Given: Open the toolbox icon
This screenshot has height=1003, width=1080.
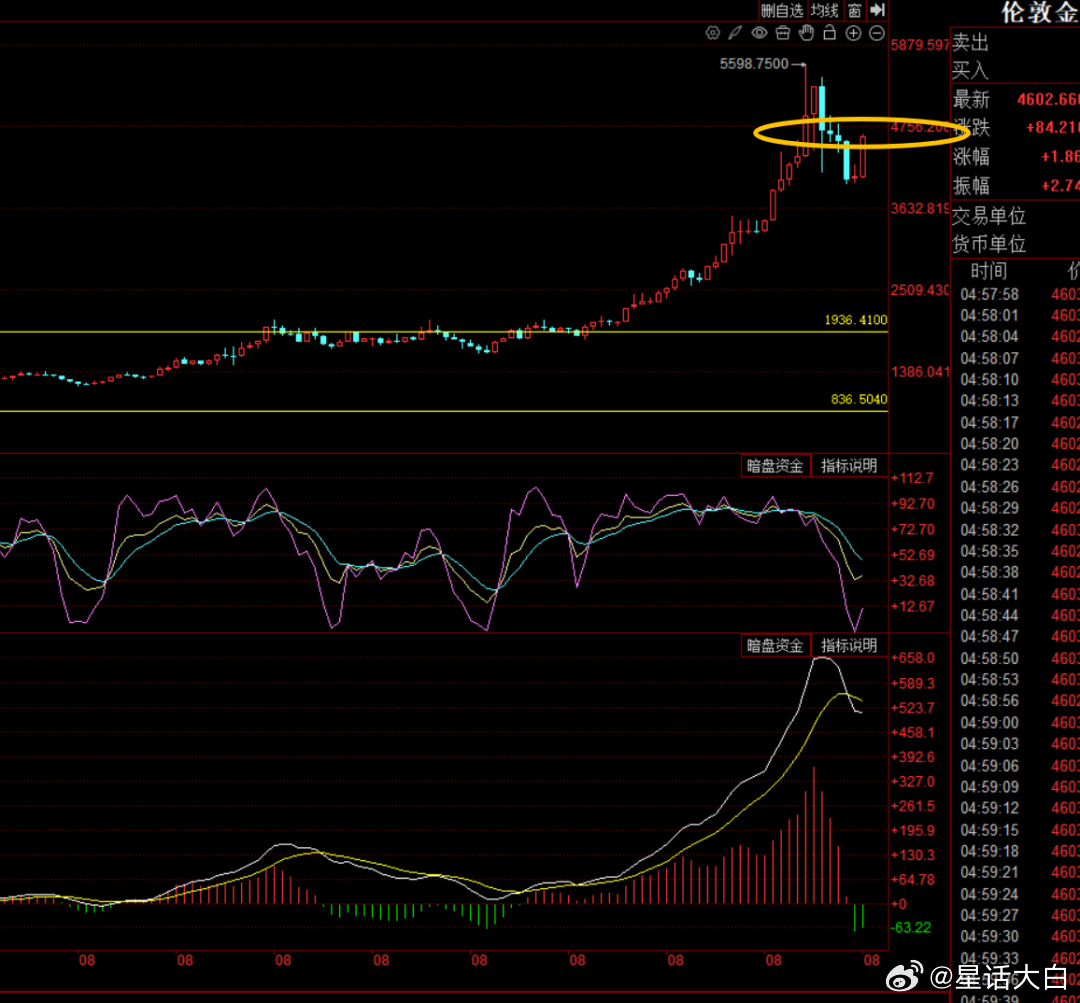Looking at the screenshot, I should click(782, 33).
